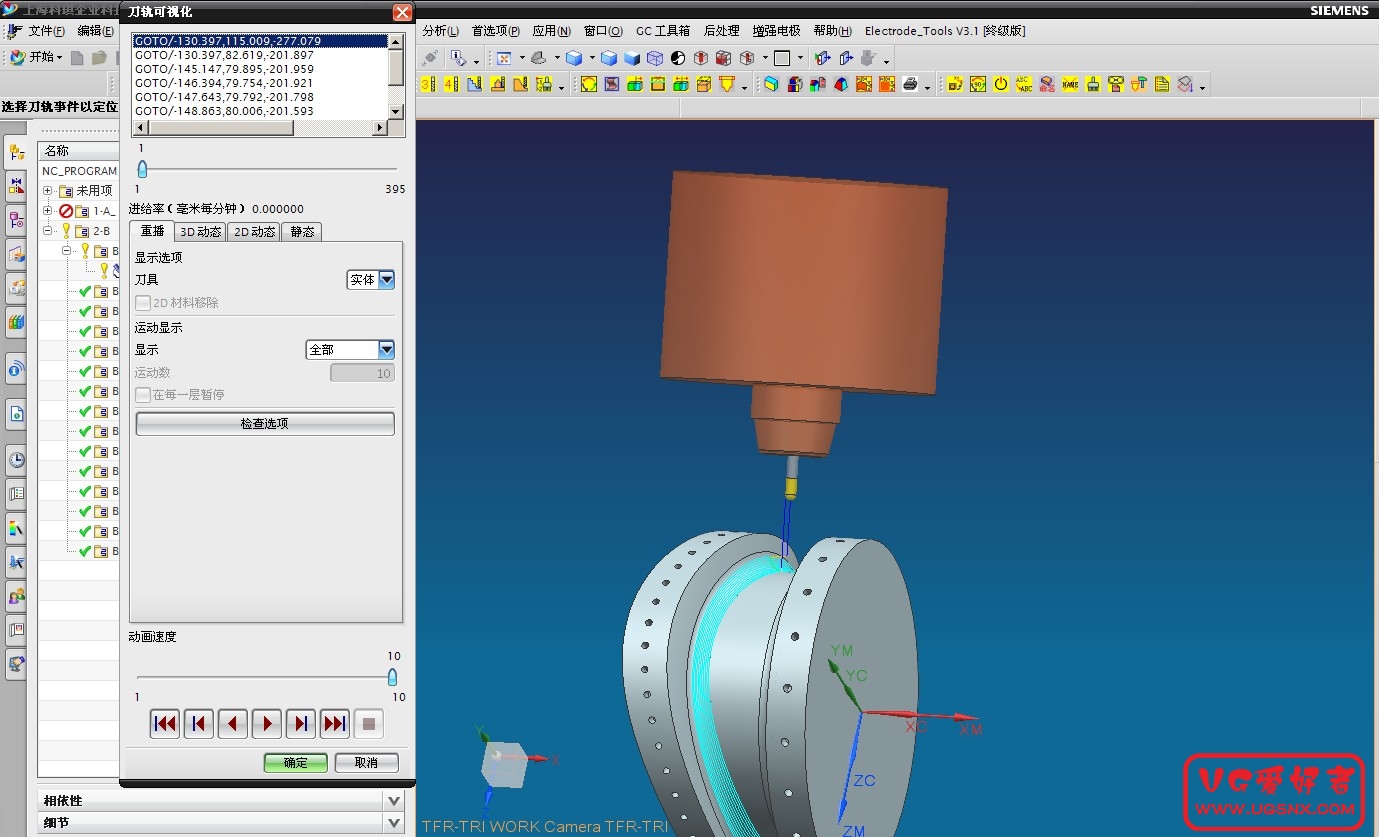Click the power symbol icon in the Electrode toolbar
The width and height of the screenshot is (1379, 837).
click(x=1001, y=85)
